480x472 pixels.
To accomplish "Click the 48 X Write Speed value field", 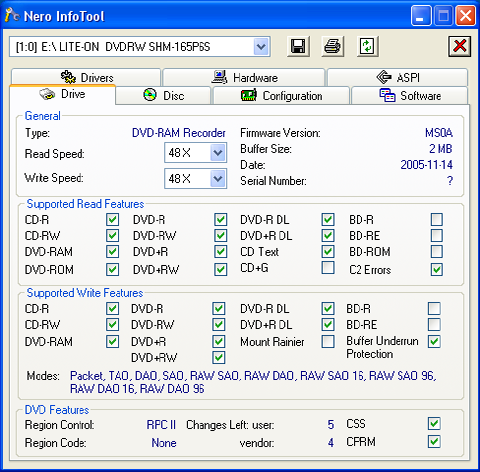I will click(x=195, y=179).
